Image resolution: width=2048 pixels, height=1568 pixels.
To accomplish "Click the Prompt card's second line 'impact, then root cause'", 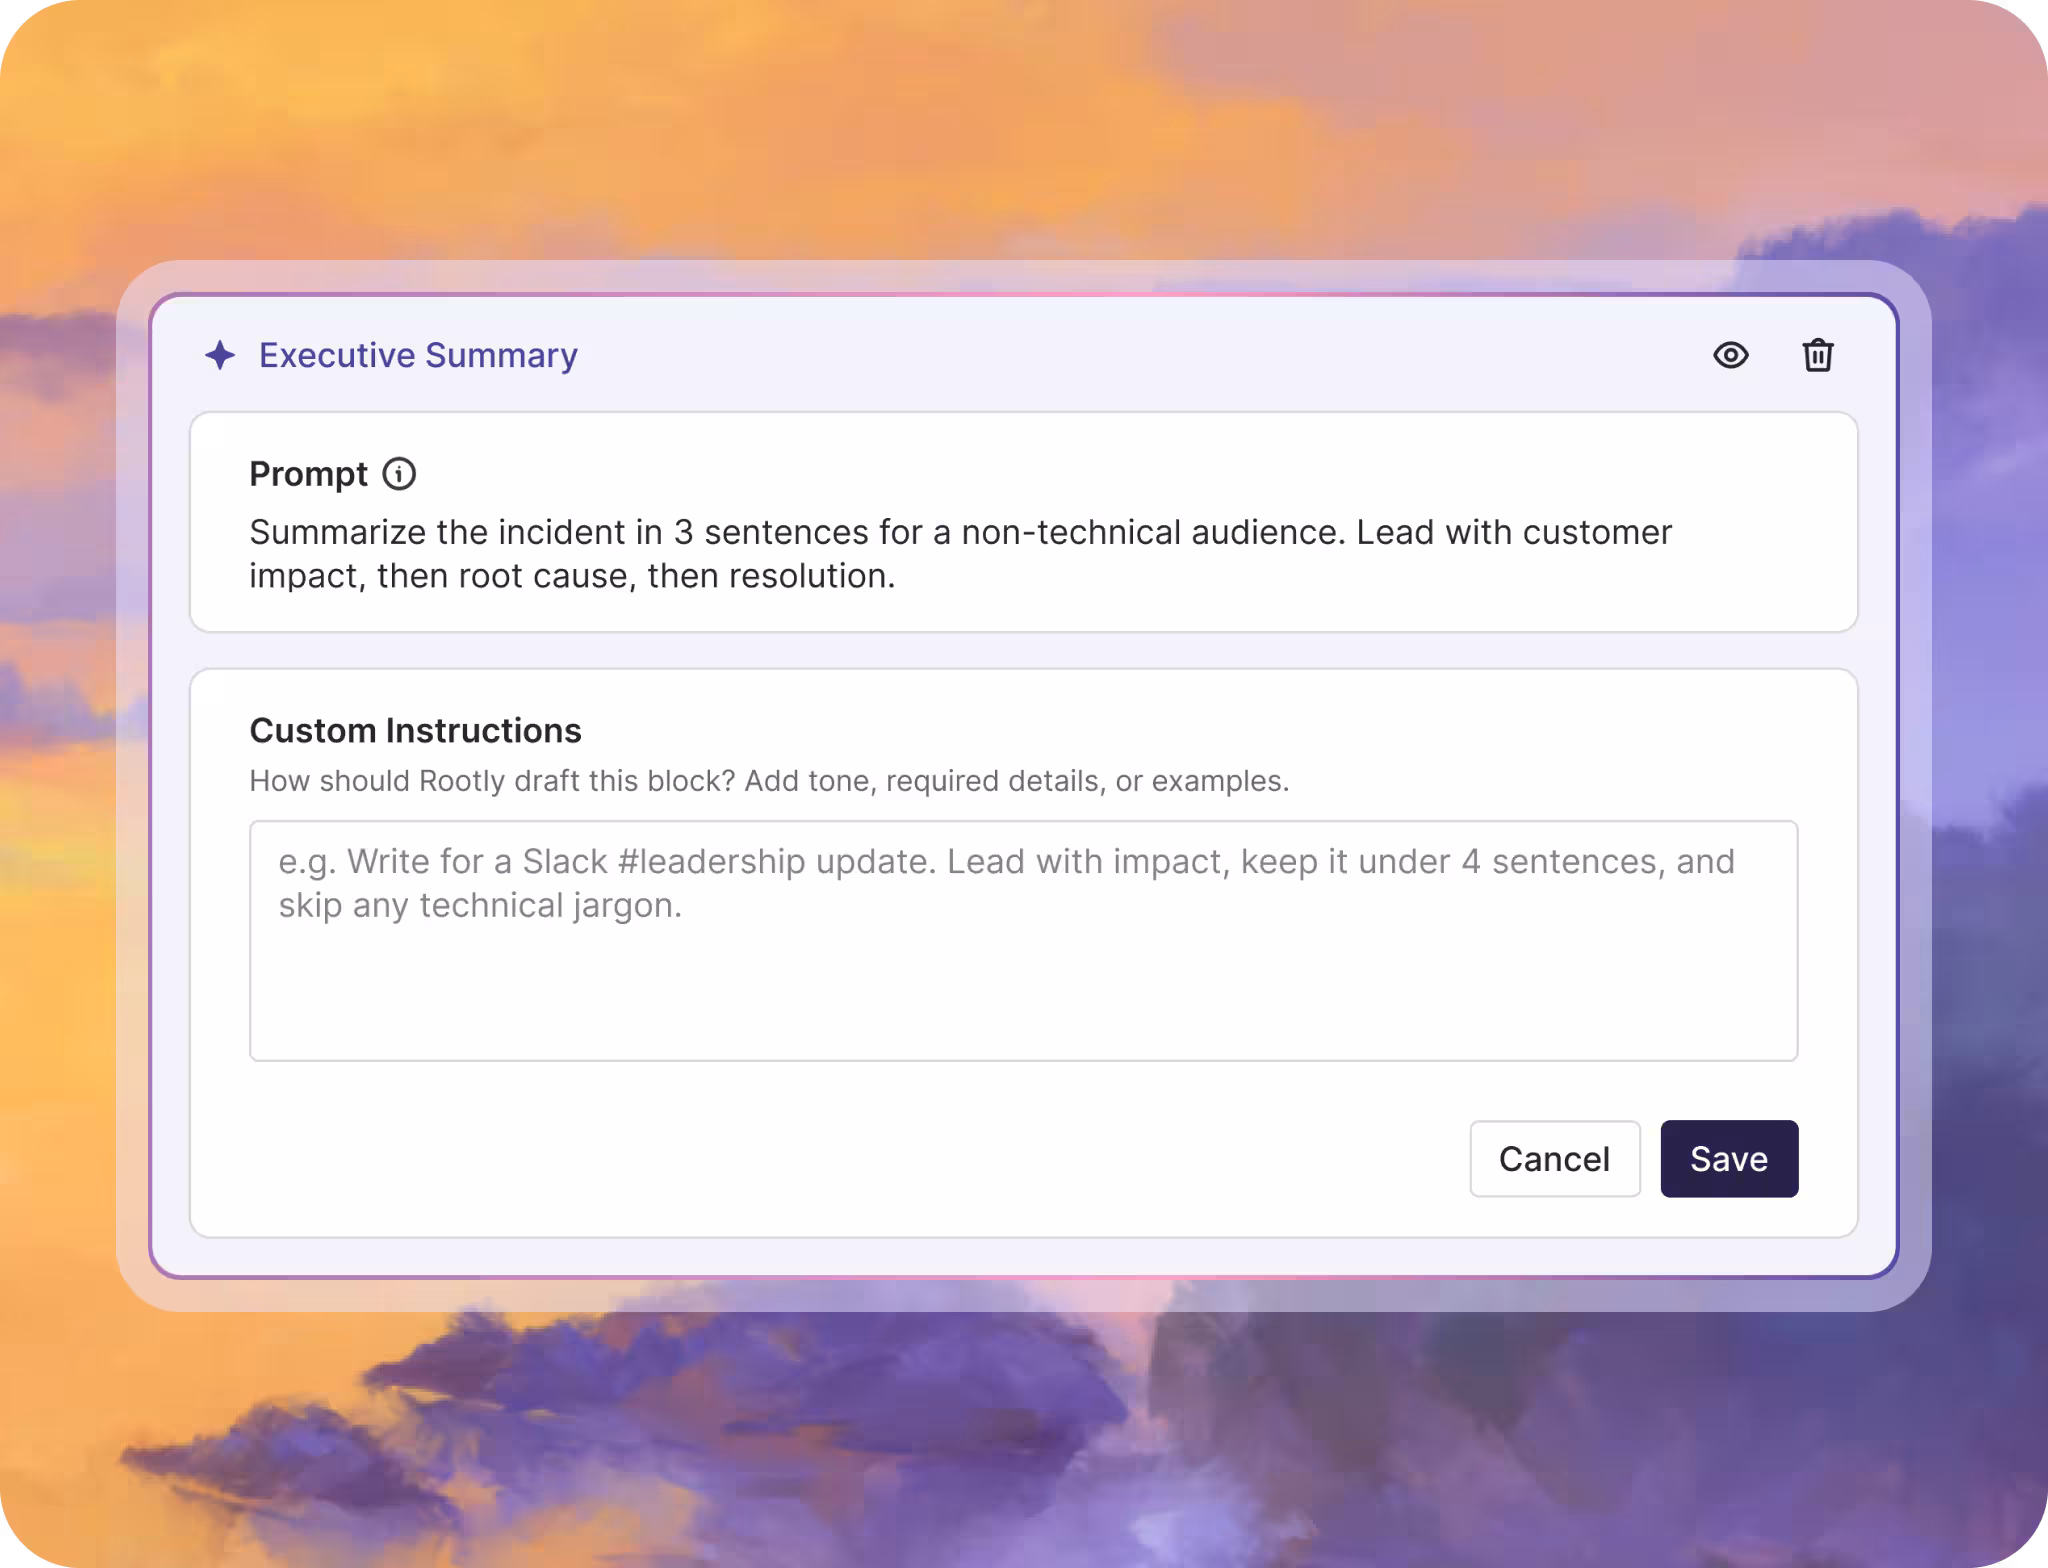I will pyautogui.click(x=572, y=576).
